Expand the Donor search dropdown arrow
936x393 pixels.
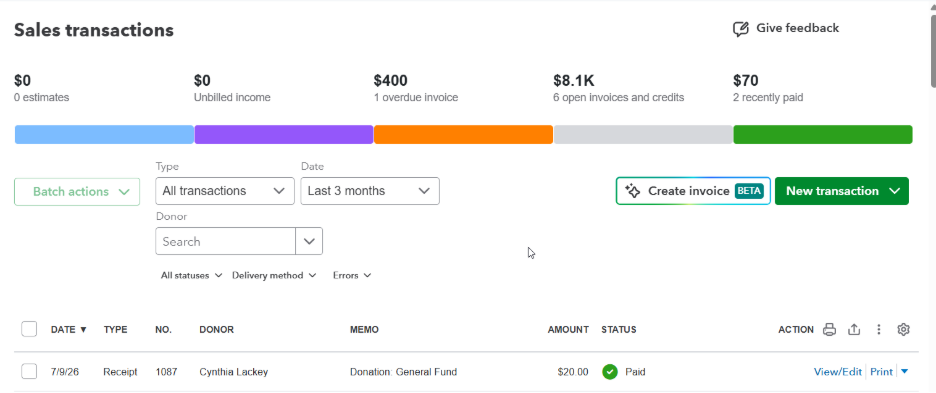tap(309, 241)
